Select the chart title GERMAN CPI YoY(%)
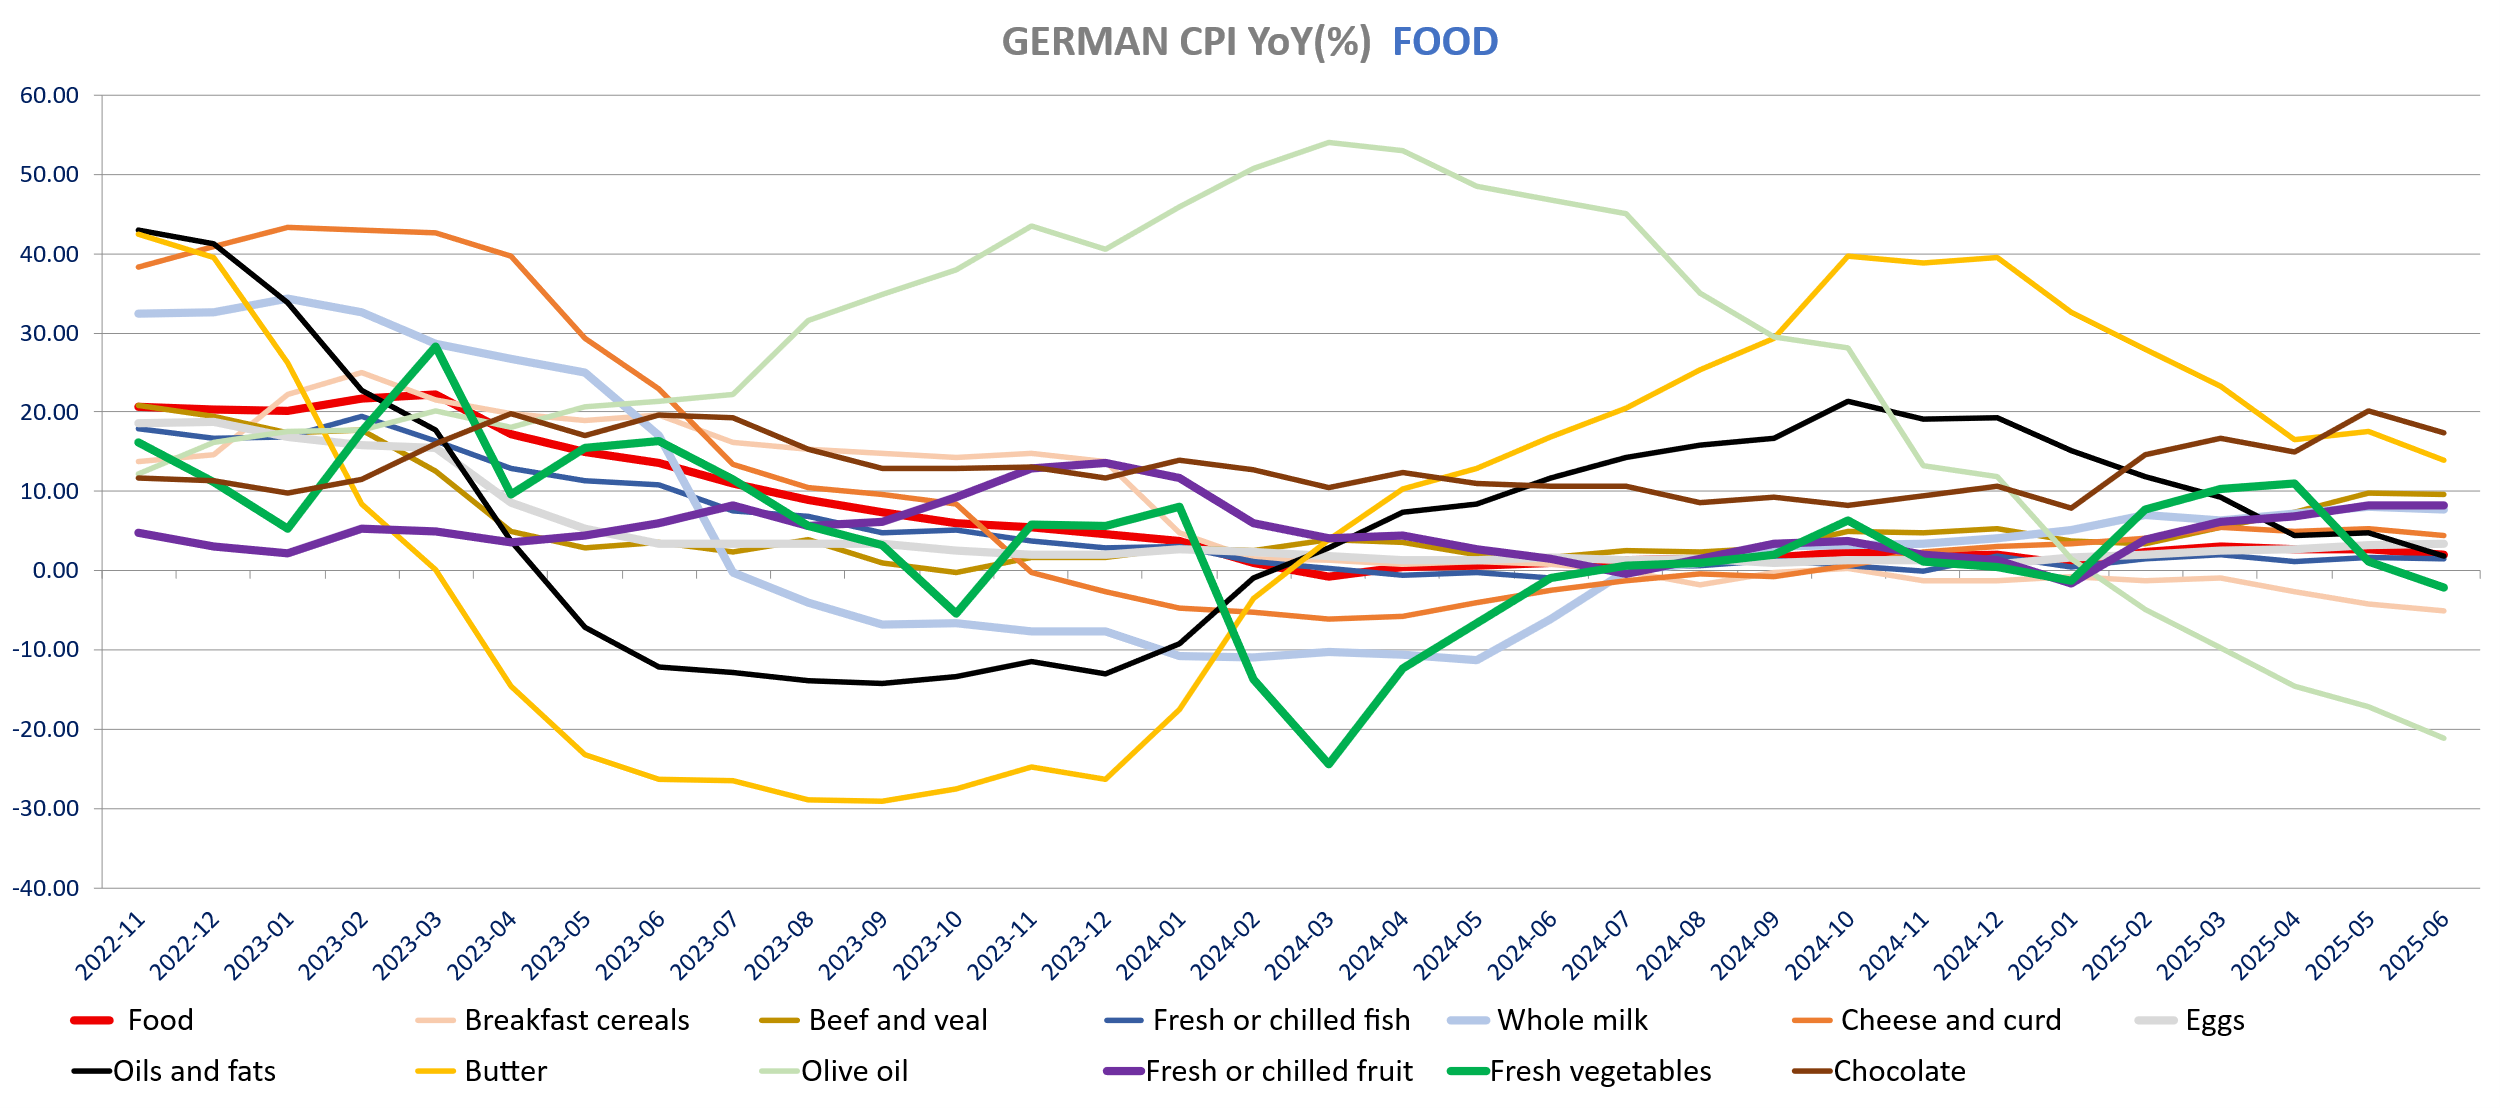This screenshot has height=1108, width=2500. pos(1186,42)
